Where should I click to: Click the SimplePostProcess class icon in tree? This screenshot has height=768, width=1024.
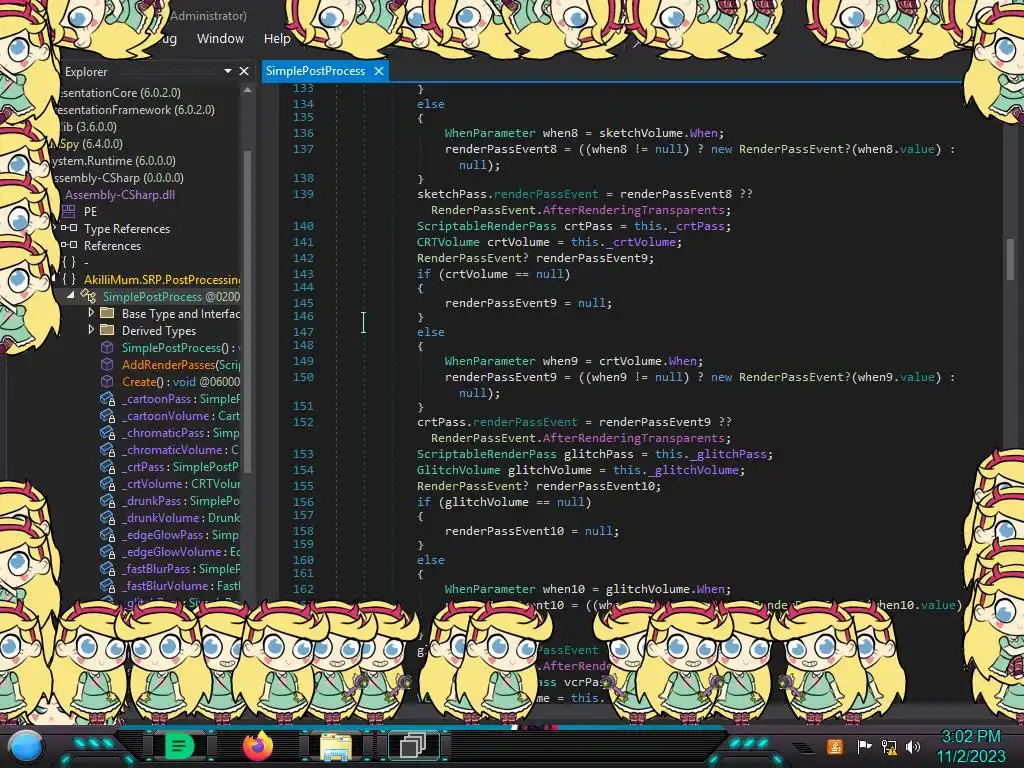88,296
